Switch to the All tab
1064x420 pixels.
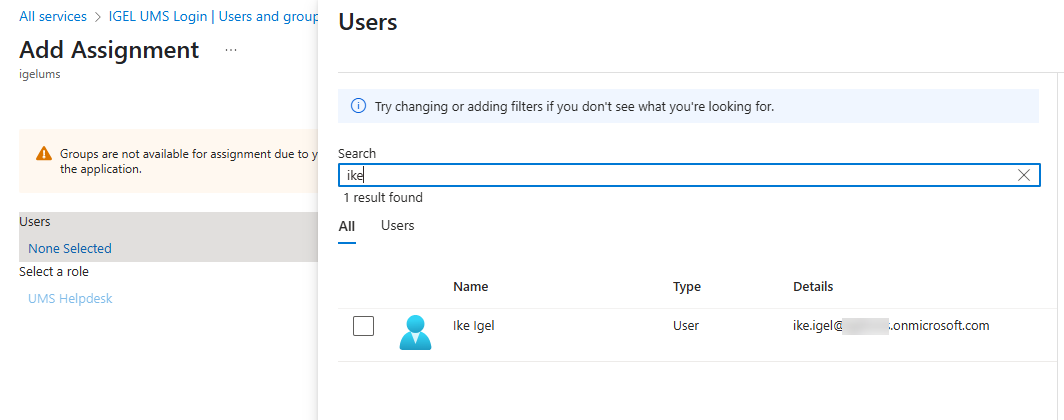pyautogui.click(x=346, y=226)
